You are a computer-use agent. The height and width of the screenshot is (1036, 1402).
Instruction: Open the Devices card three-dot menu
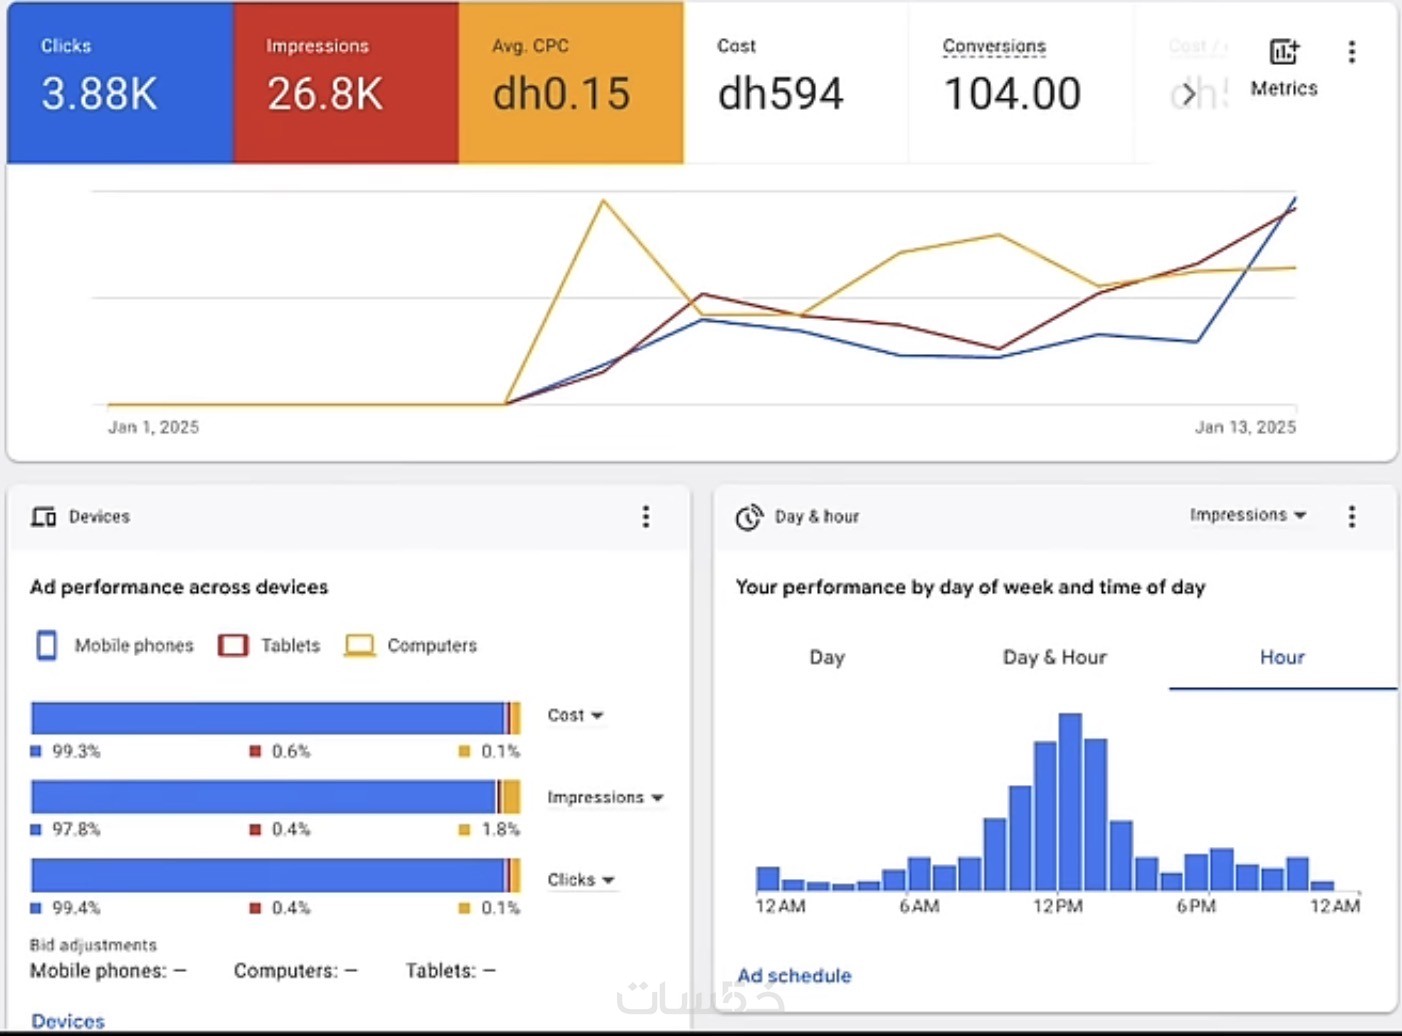[x=646, y=516]
